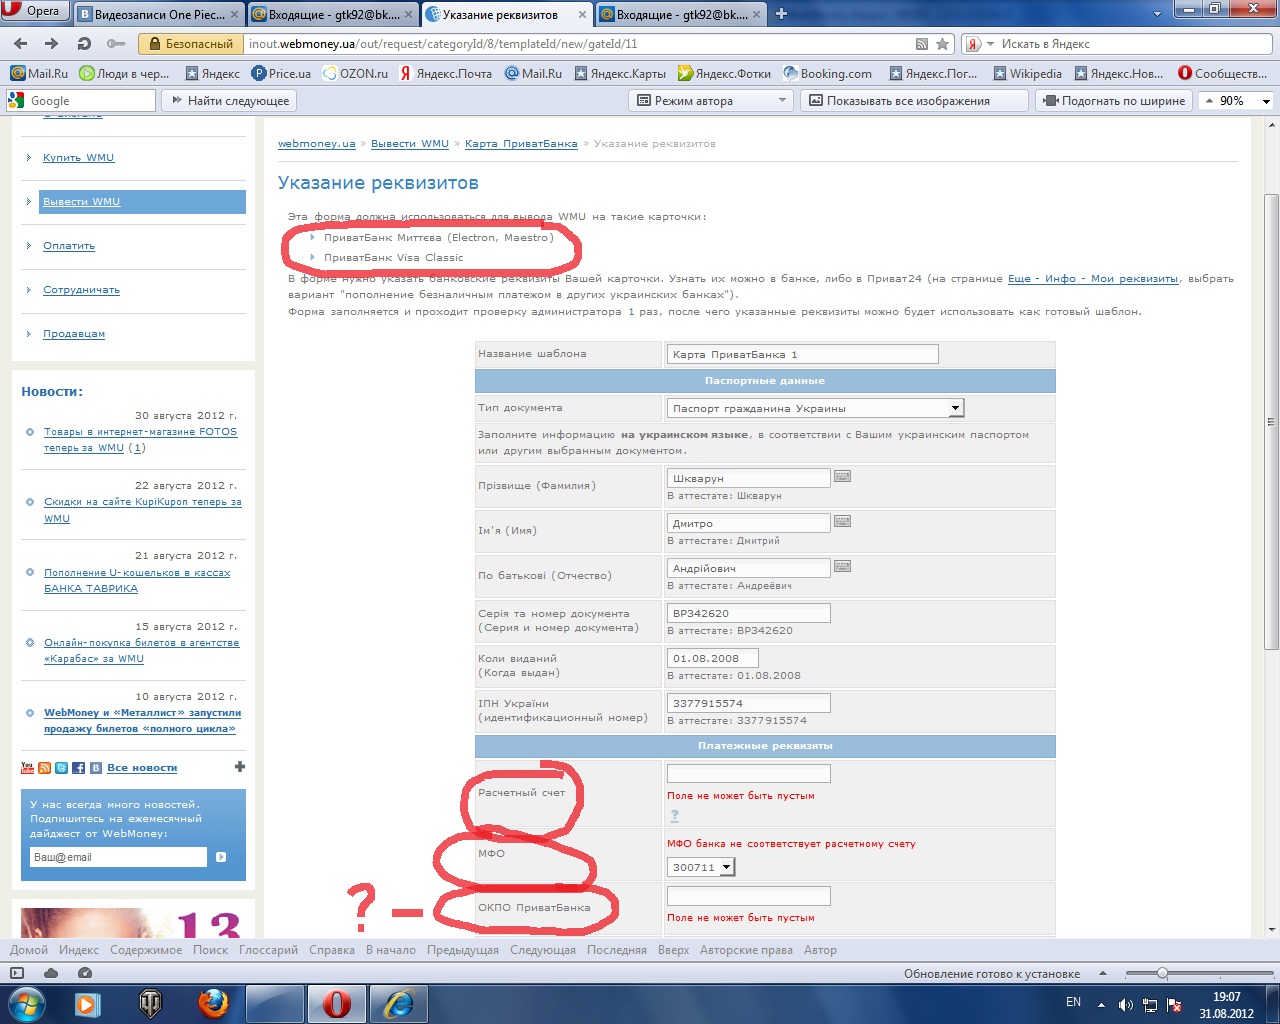The image size is (1280, 1024).
Task: Open Firefox from the taskbar
Action: (213, 1003)
